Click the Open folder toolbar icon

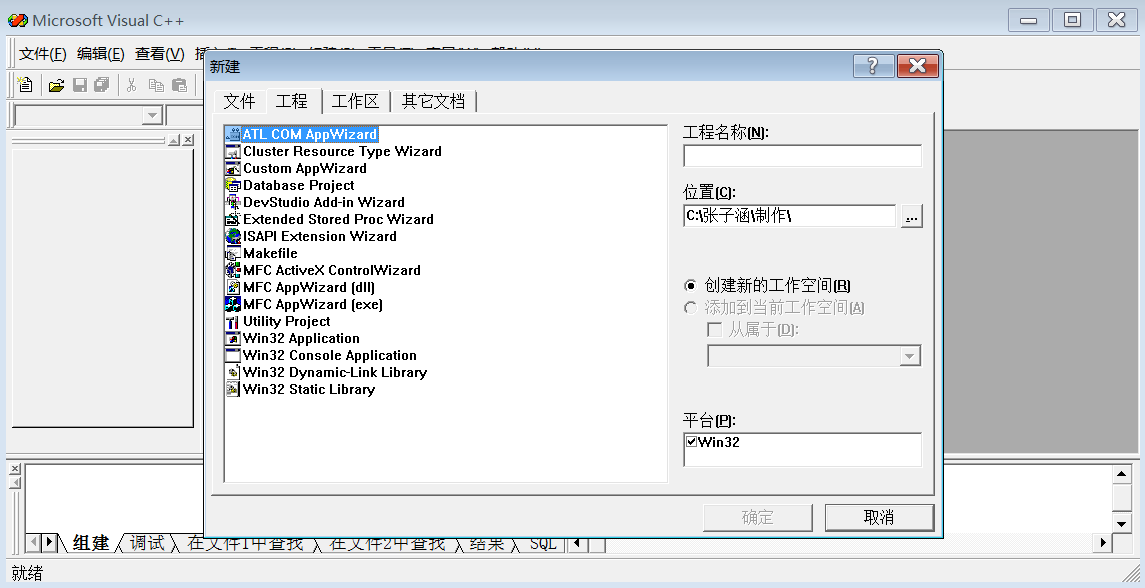tap(56, 85)
